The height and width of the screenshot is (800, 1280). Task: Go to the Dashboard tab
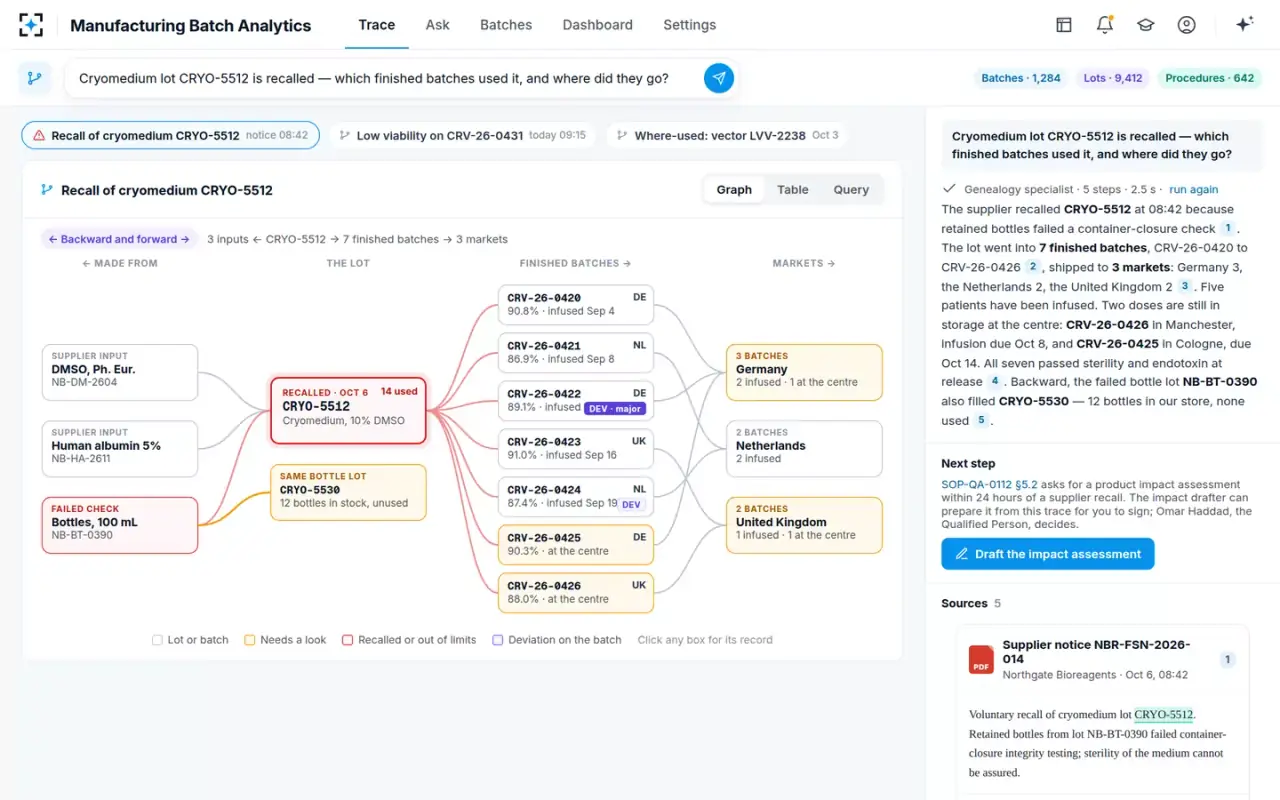click(x=598, y=25)
